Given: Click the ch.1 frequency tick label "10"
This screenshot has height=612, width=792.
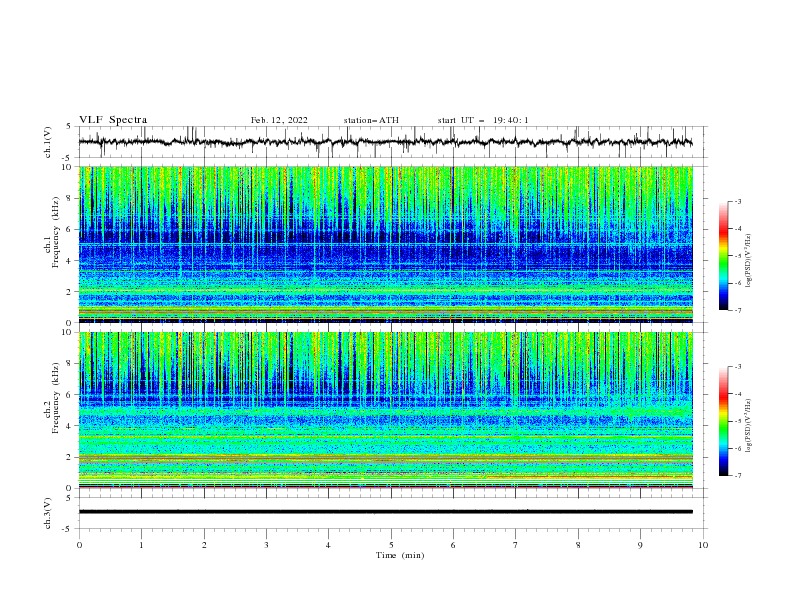Looking at the screenshot, I should pos(67,167).
